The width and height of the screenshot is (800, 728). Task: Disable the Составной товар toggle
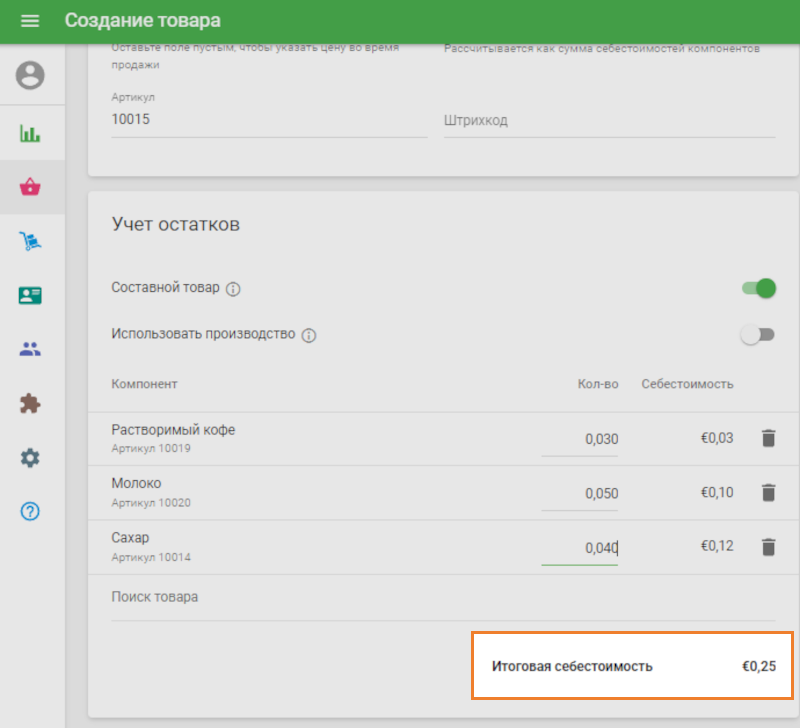(758, 288)
